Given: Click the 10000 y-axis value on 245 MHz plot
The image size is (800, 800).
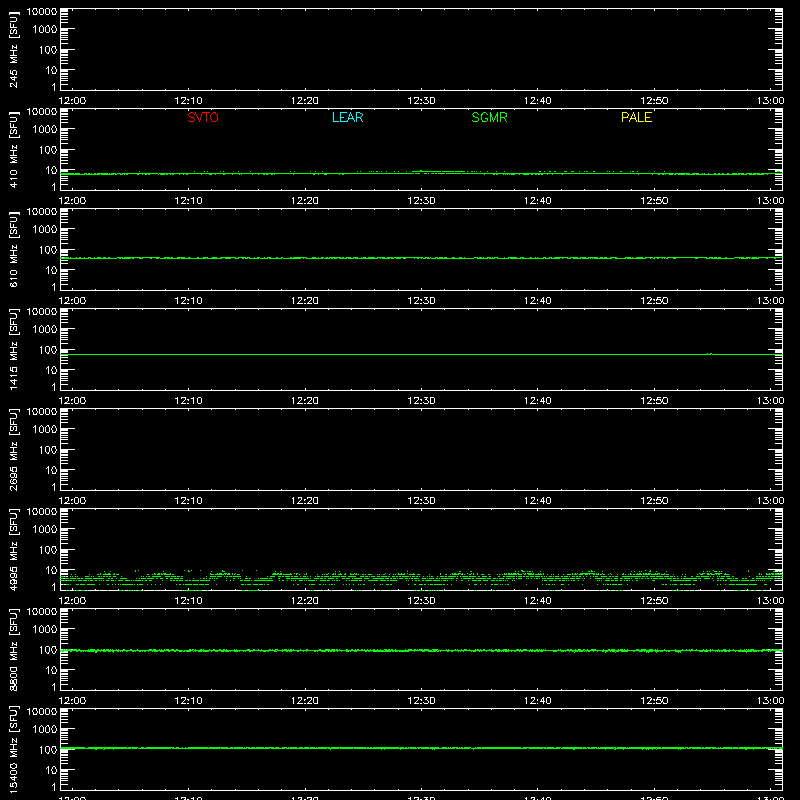Looking at the screenshot, I should click(42, 11).
